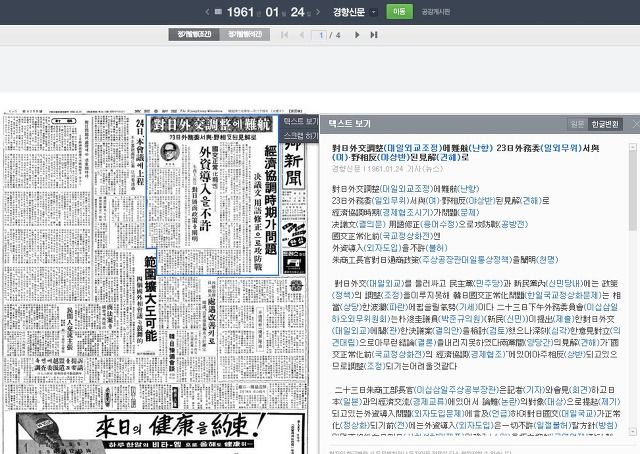The width and height of the screenshot is (640, 454).
Task: Open the 공감게시판 link
Action: [x=436, y=12]
